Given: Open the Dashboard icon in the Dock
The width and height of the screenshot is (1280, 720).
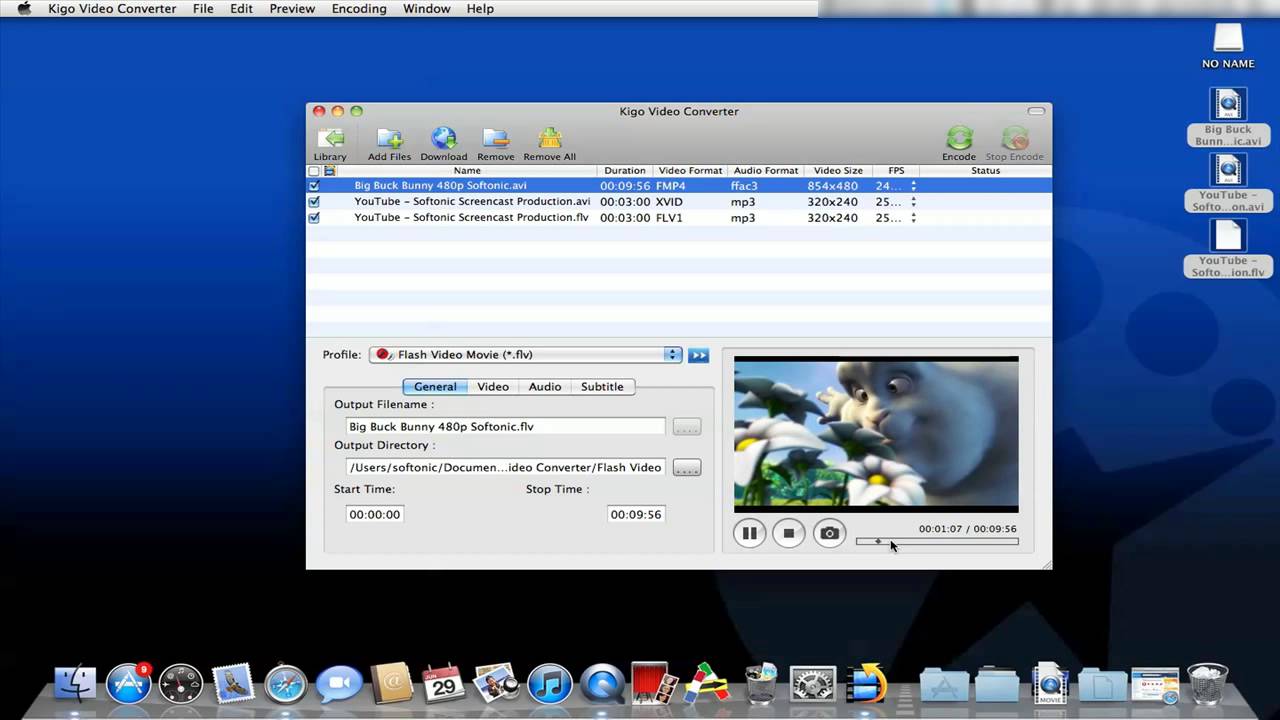Looking at the screenshot, I should (x=181, y=684).
